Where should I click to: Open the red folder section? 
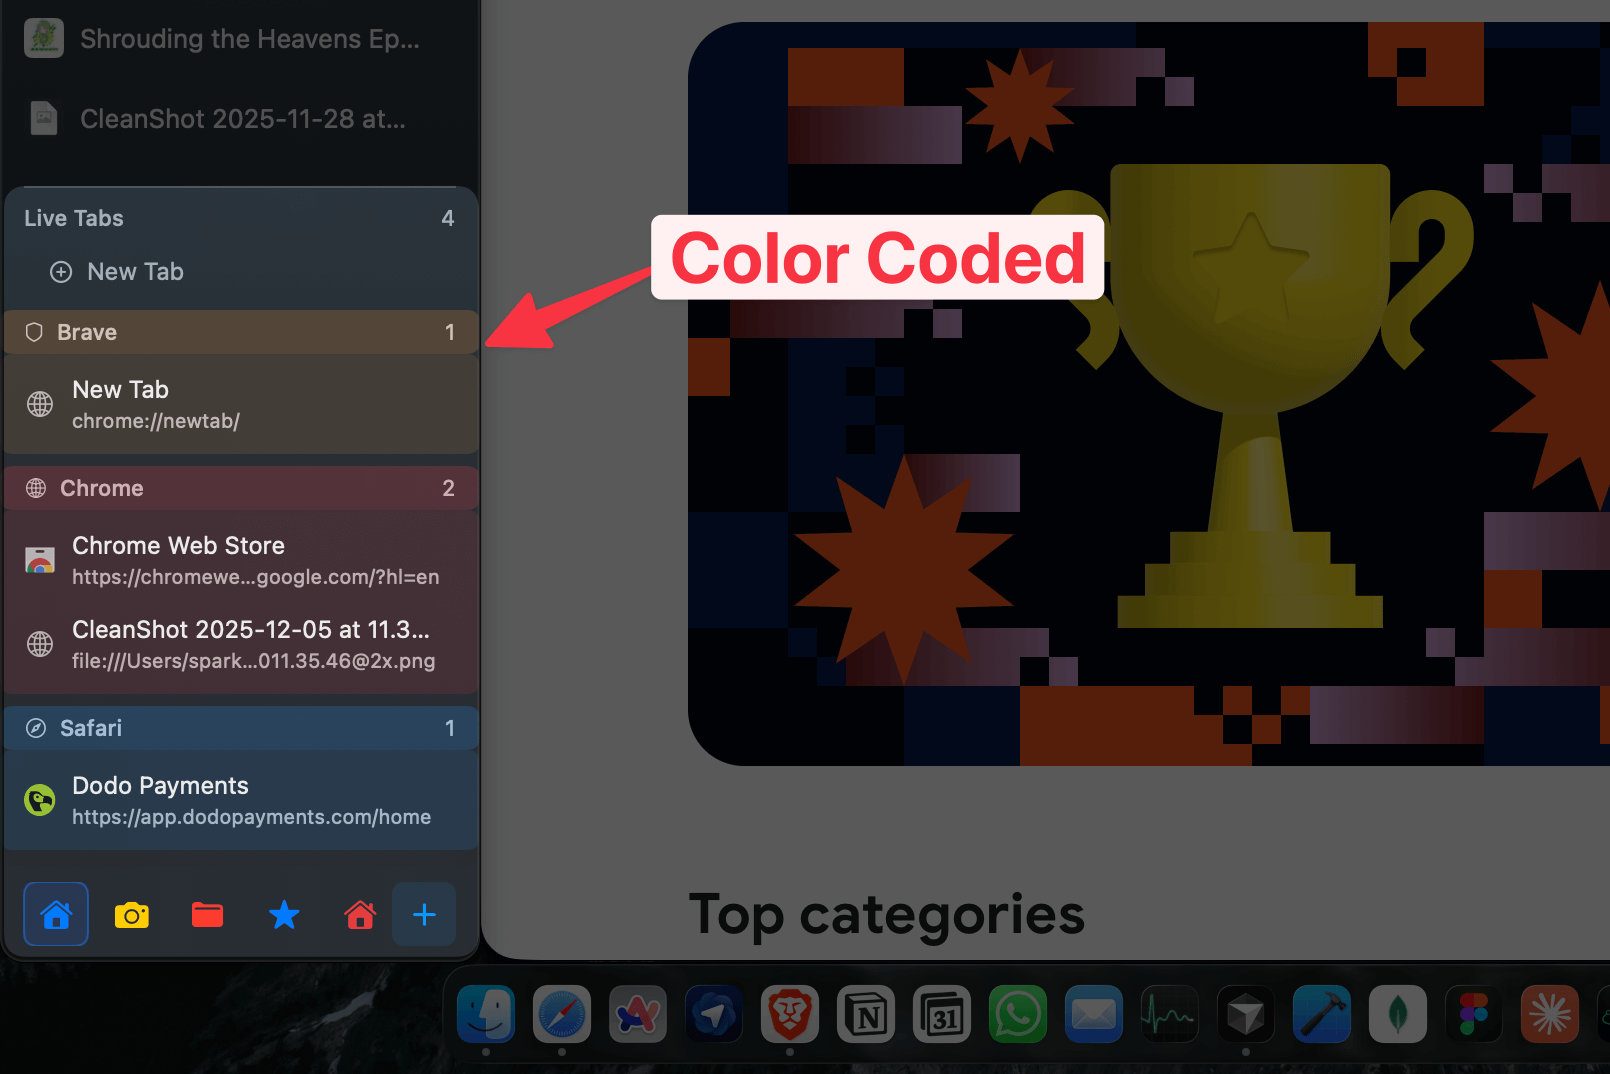(x=208, y=914)
